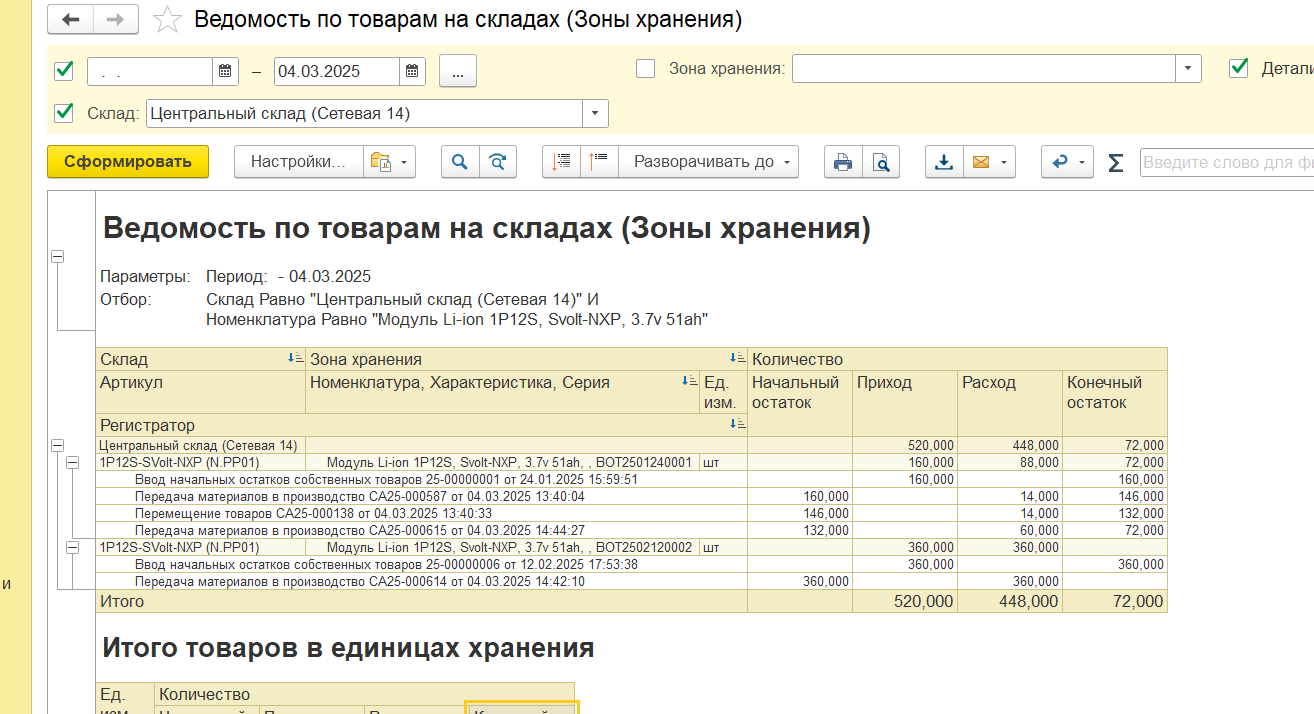Open the send-by-email dropdown
Image resolution: width=1314 pixels, height=714 pixels.
coord(989,162)
